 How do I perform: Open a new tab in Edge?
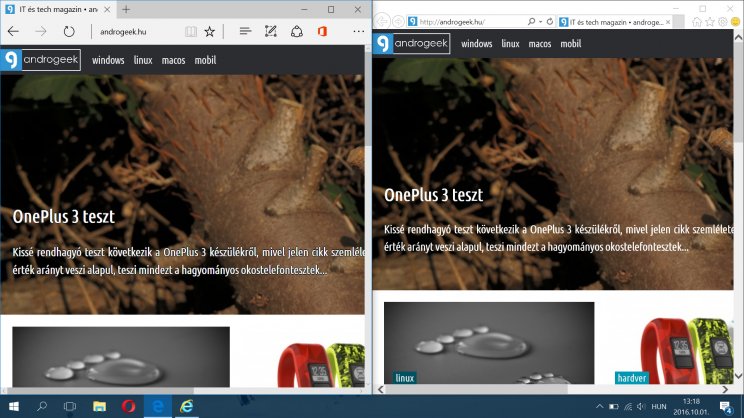(126, 9)
